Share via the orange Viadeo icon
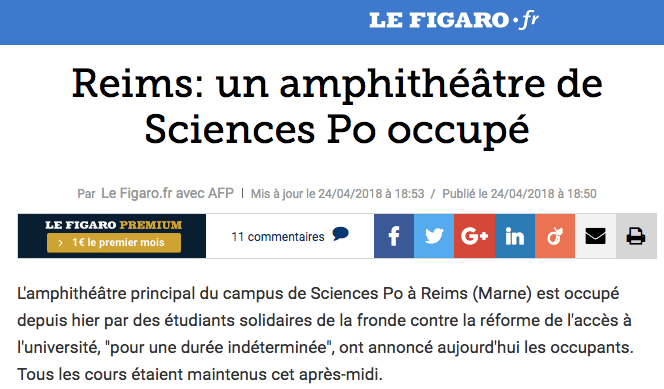 point(555,236)
